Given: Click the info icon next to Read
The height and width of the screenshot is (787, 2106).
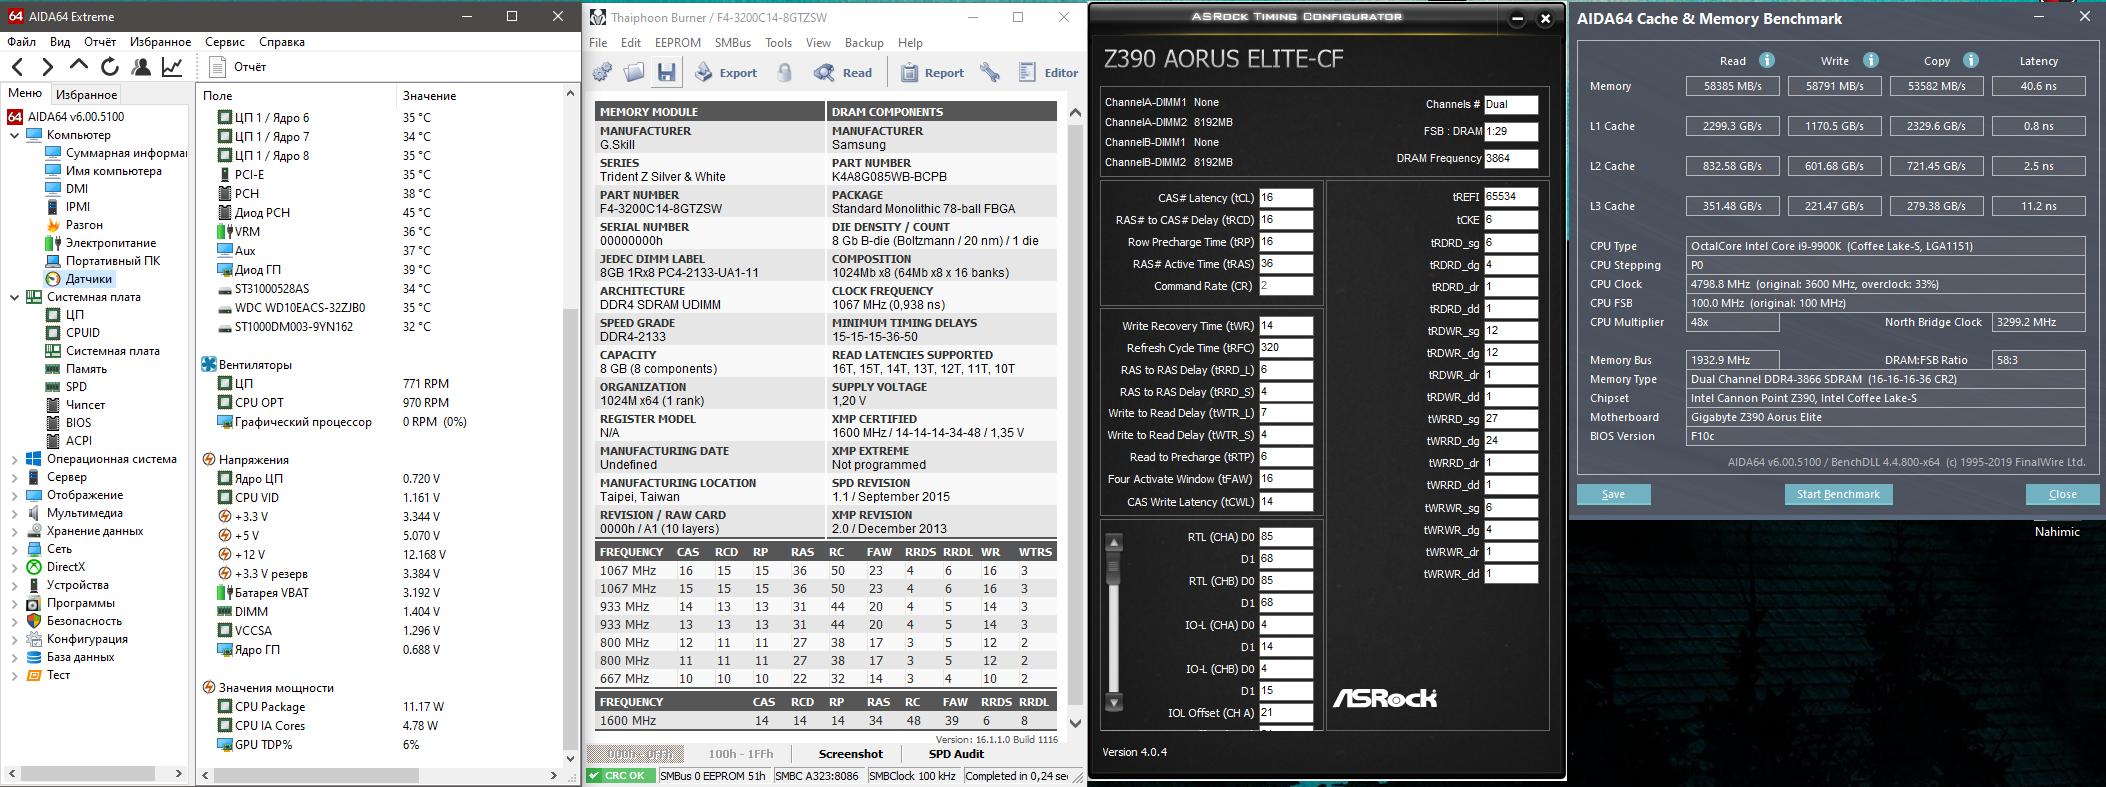Looking at the screenshot, I should [x=1767, y=60].
